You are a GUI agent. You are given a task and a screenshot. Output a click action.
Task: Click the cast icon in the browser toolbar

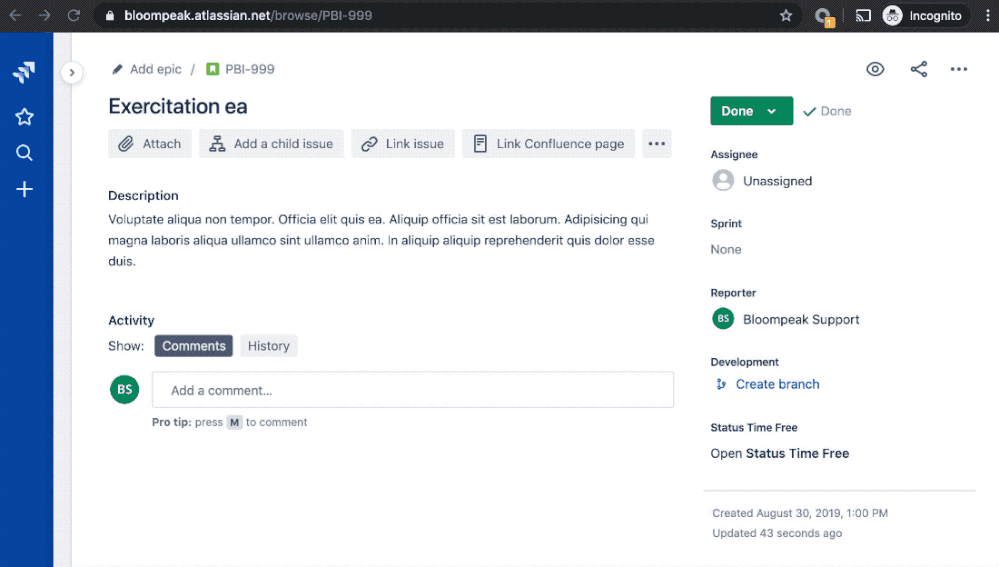coord(863,15)
